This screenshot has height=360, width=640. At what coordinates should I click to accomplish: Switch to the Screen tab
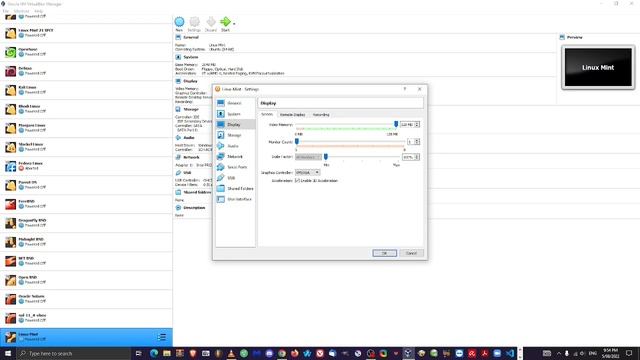point(267,114)
